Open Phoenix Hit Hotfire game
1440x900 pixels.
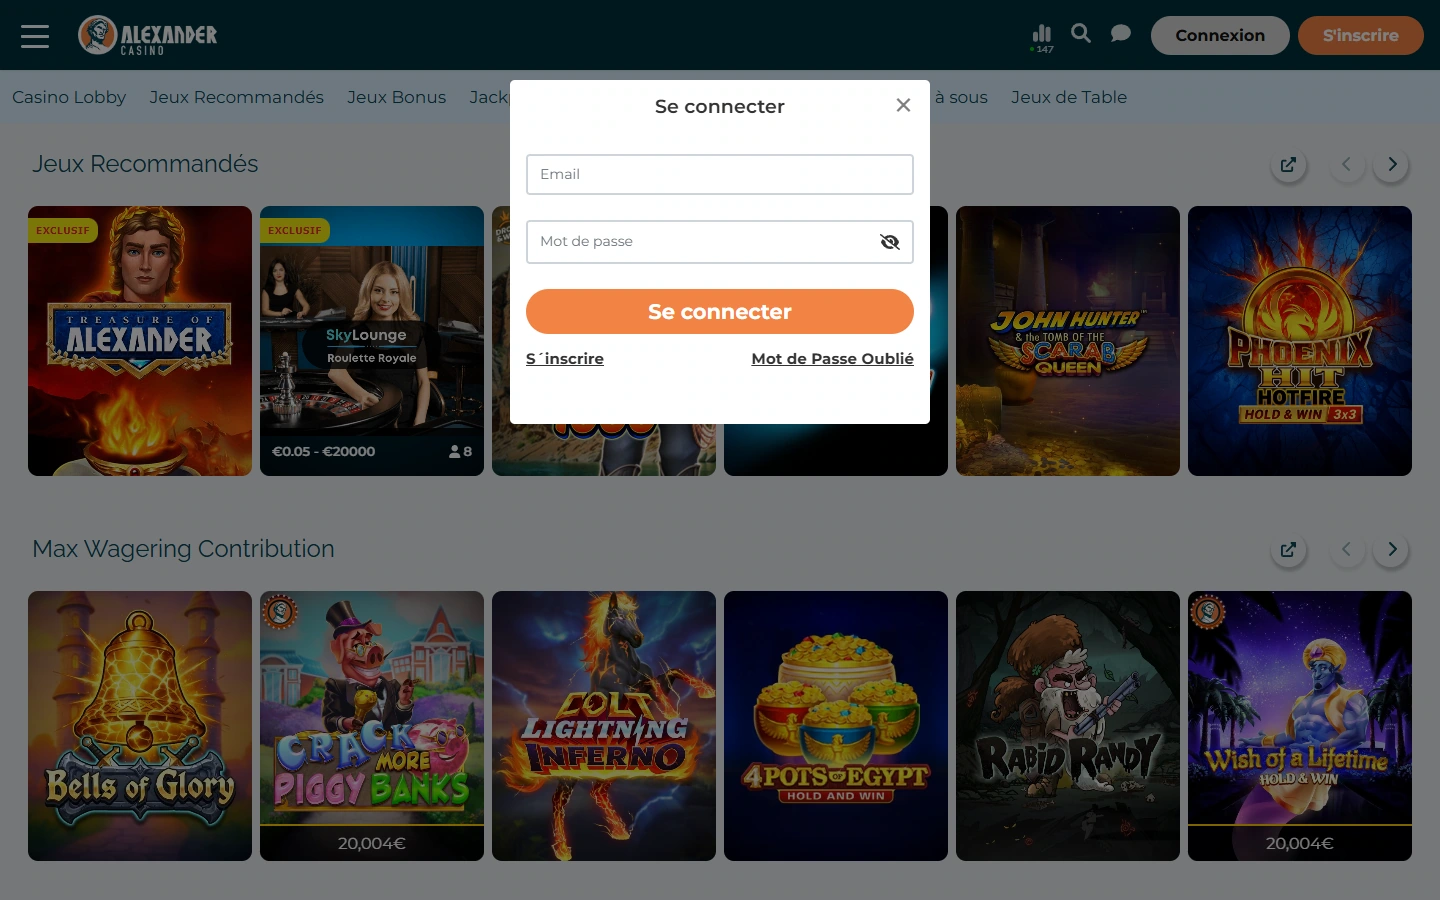click(1300, 341)
